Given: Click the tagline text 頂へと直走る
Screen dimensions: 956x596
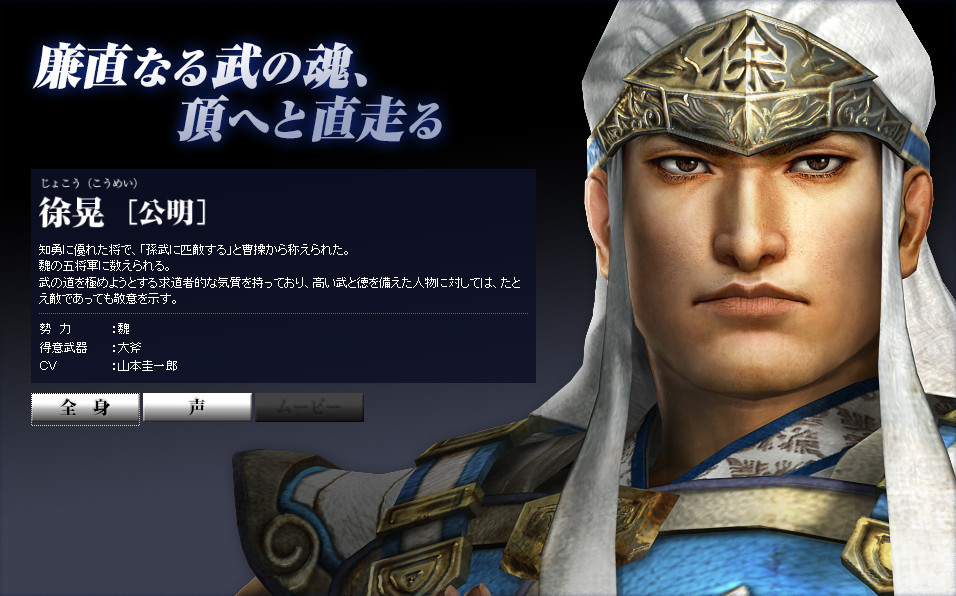Looking at the screenshot, I should pyautogui.click(x=310, y=118).
